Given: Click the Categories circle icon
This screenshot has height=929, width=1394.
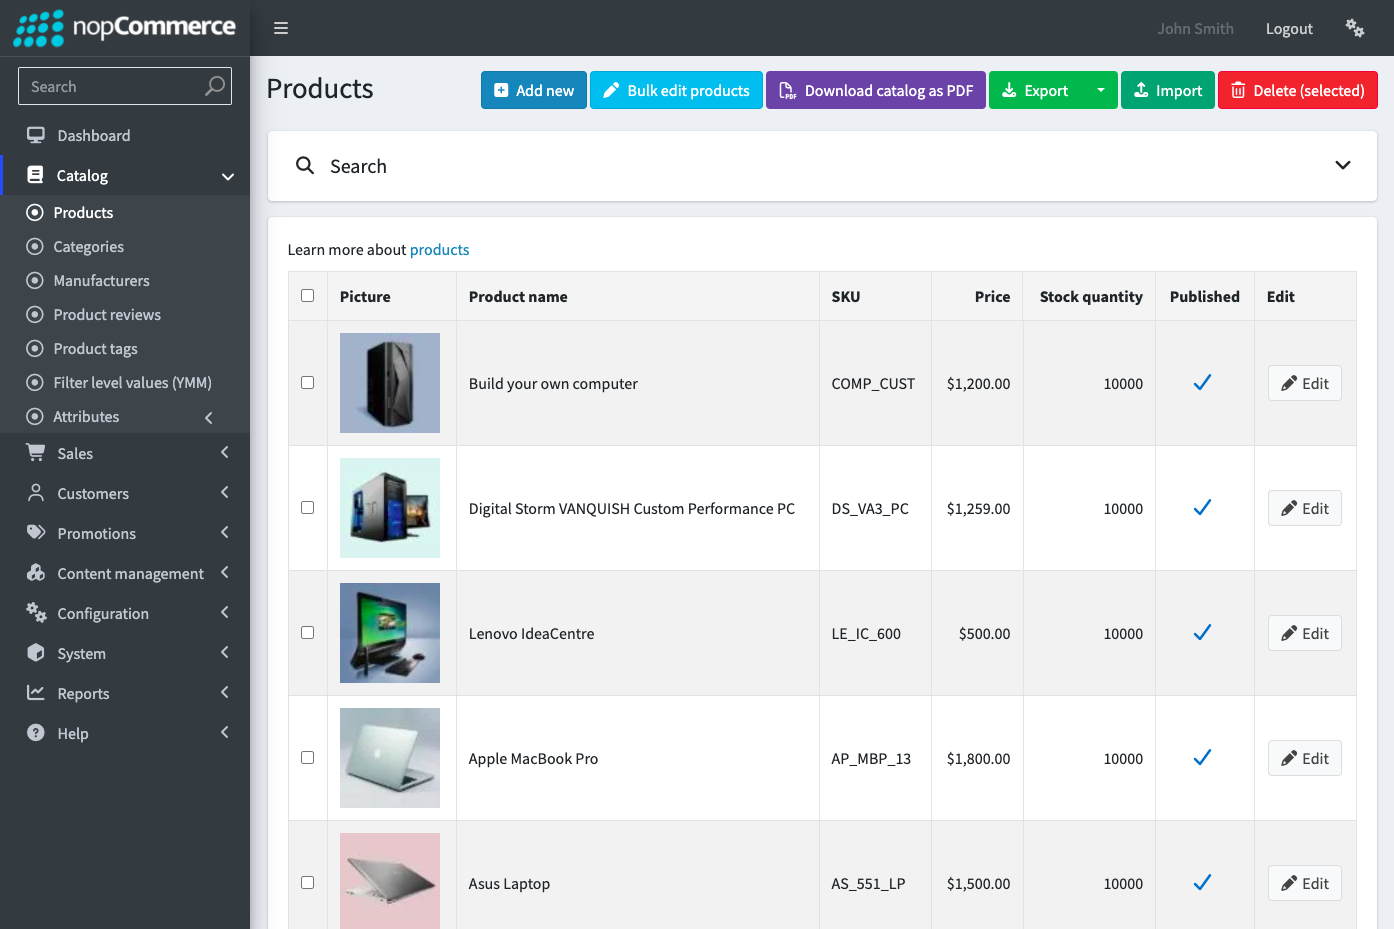Looking at the screenshot, I should 35,247.
